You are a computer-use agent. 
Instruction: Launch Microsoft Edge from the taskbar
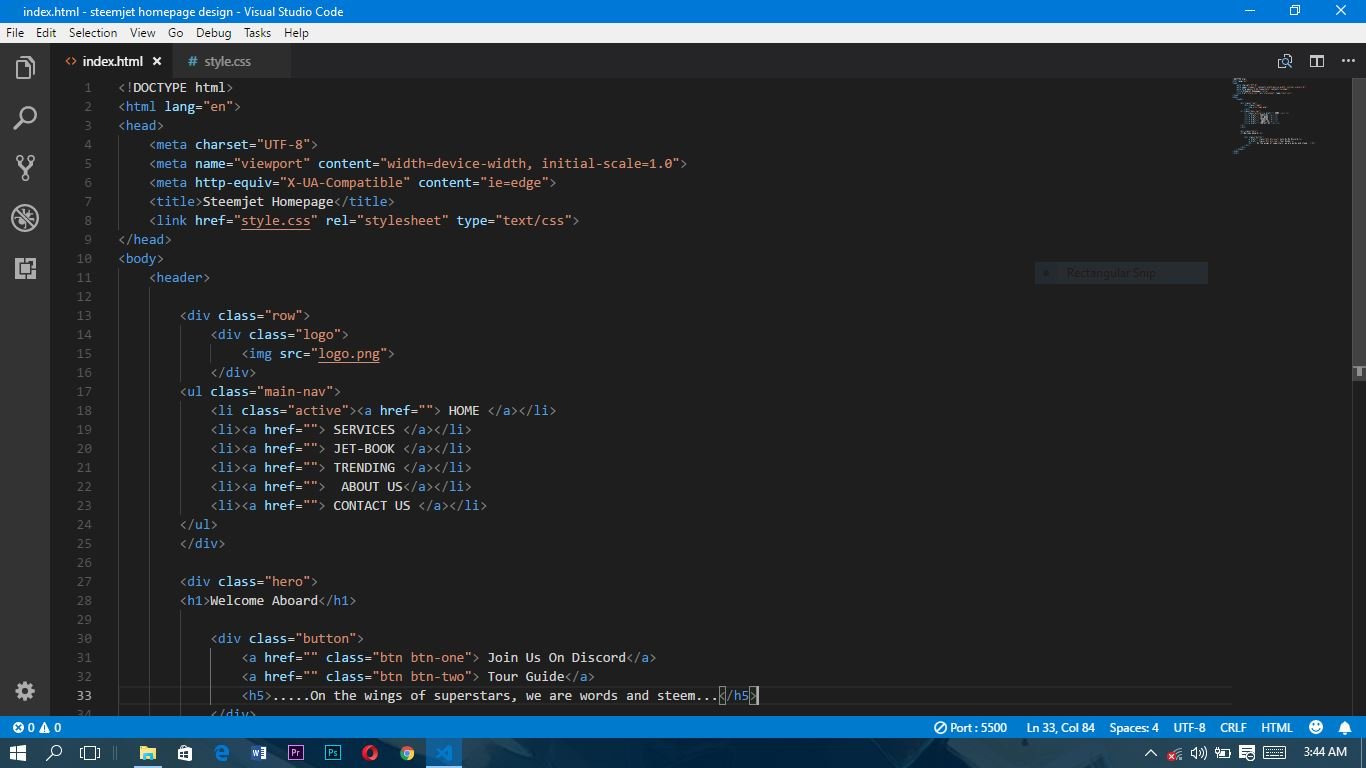(x=222, y=753)
